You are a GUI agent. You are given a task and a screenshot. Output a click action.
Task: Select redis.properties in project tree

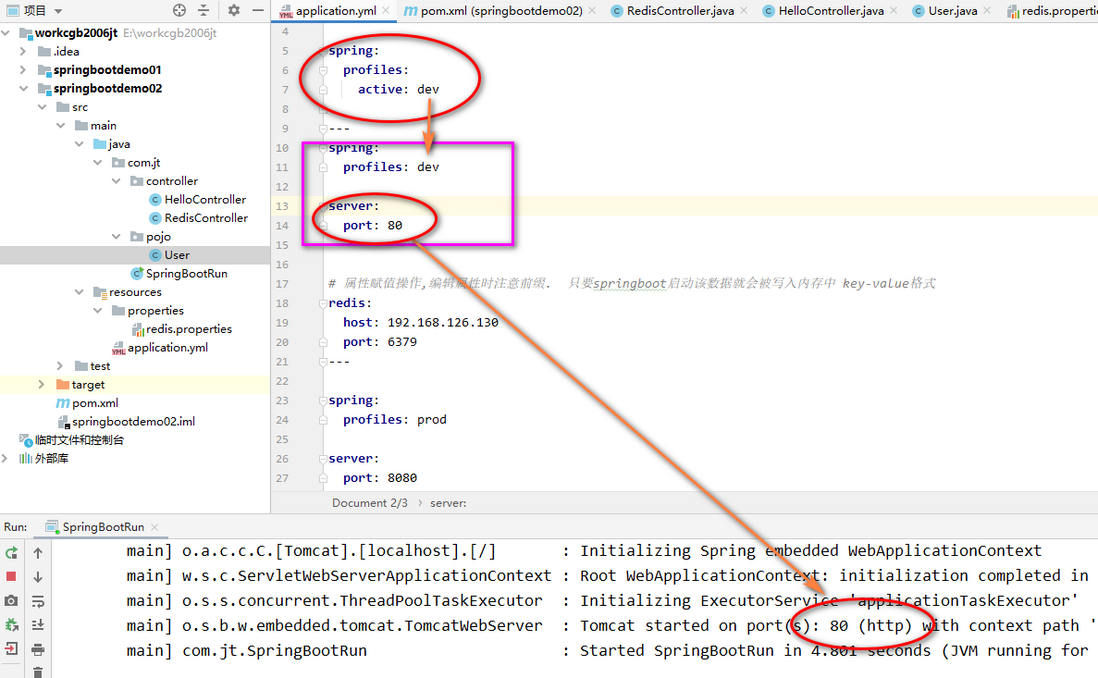[x=188, y=328]
